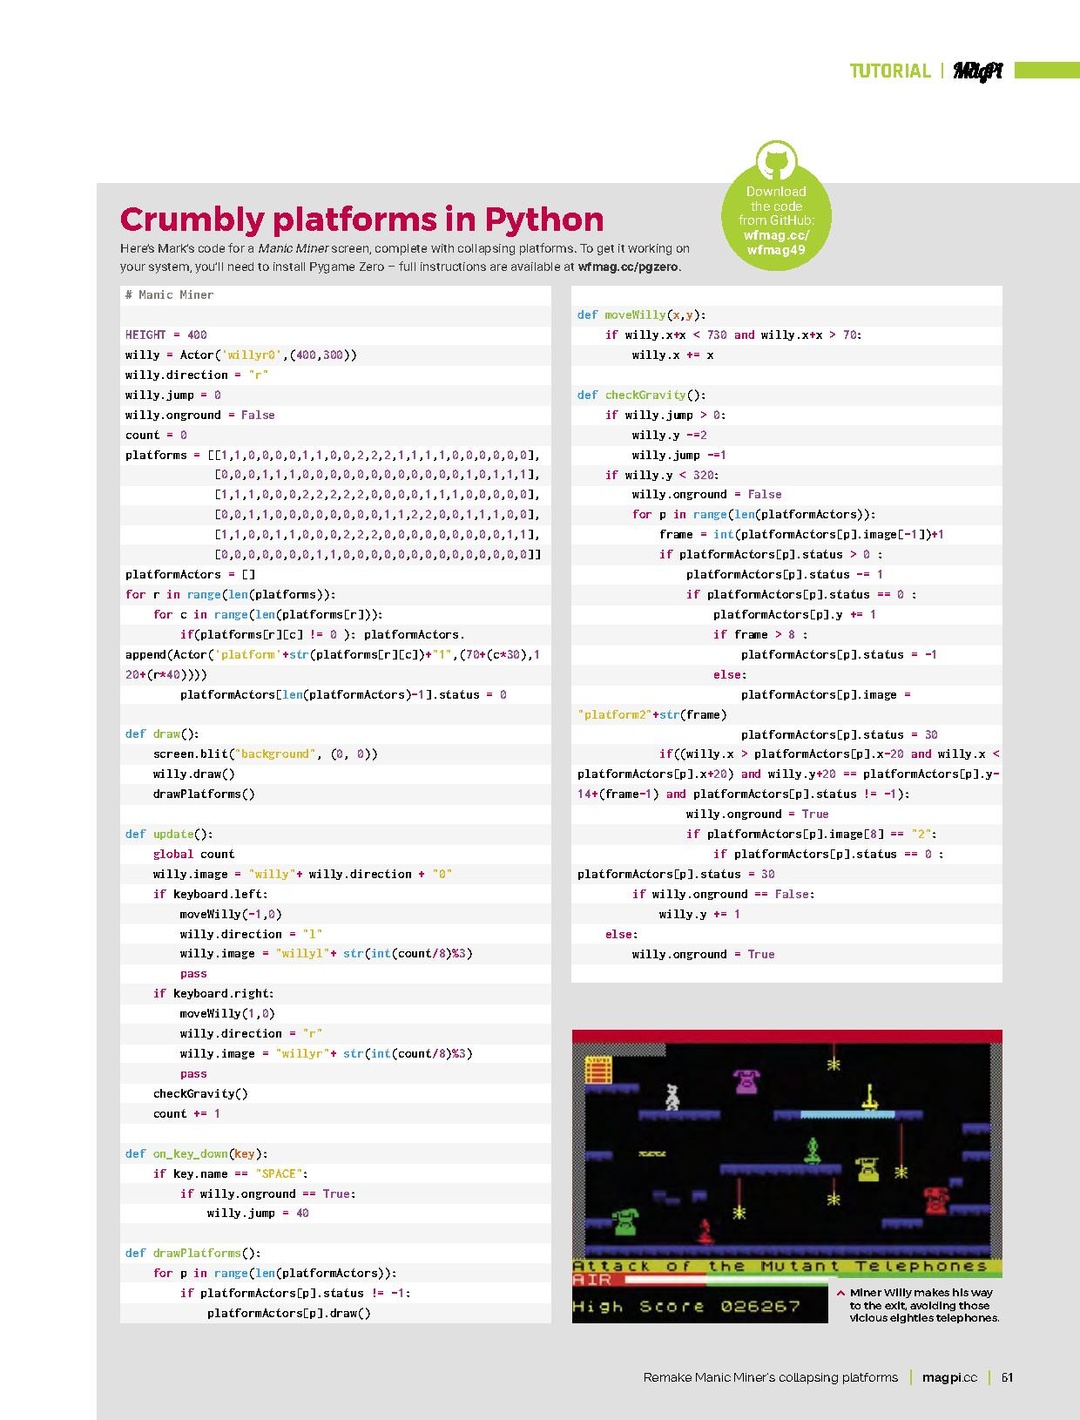Click the 'def on_key_down(key):' line

coord(196,1154)
